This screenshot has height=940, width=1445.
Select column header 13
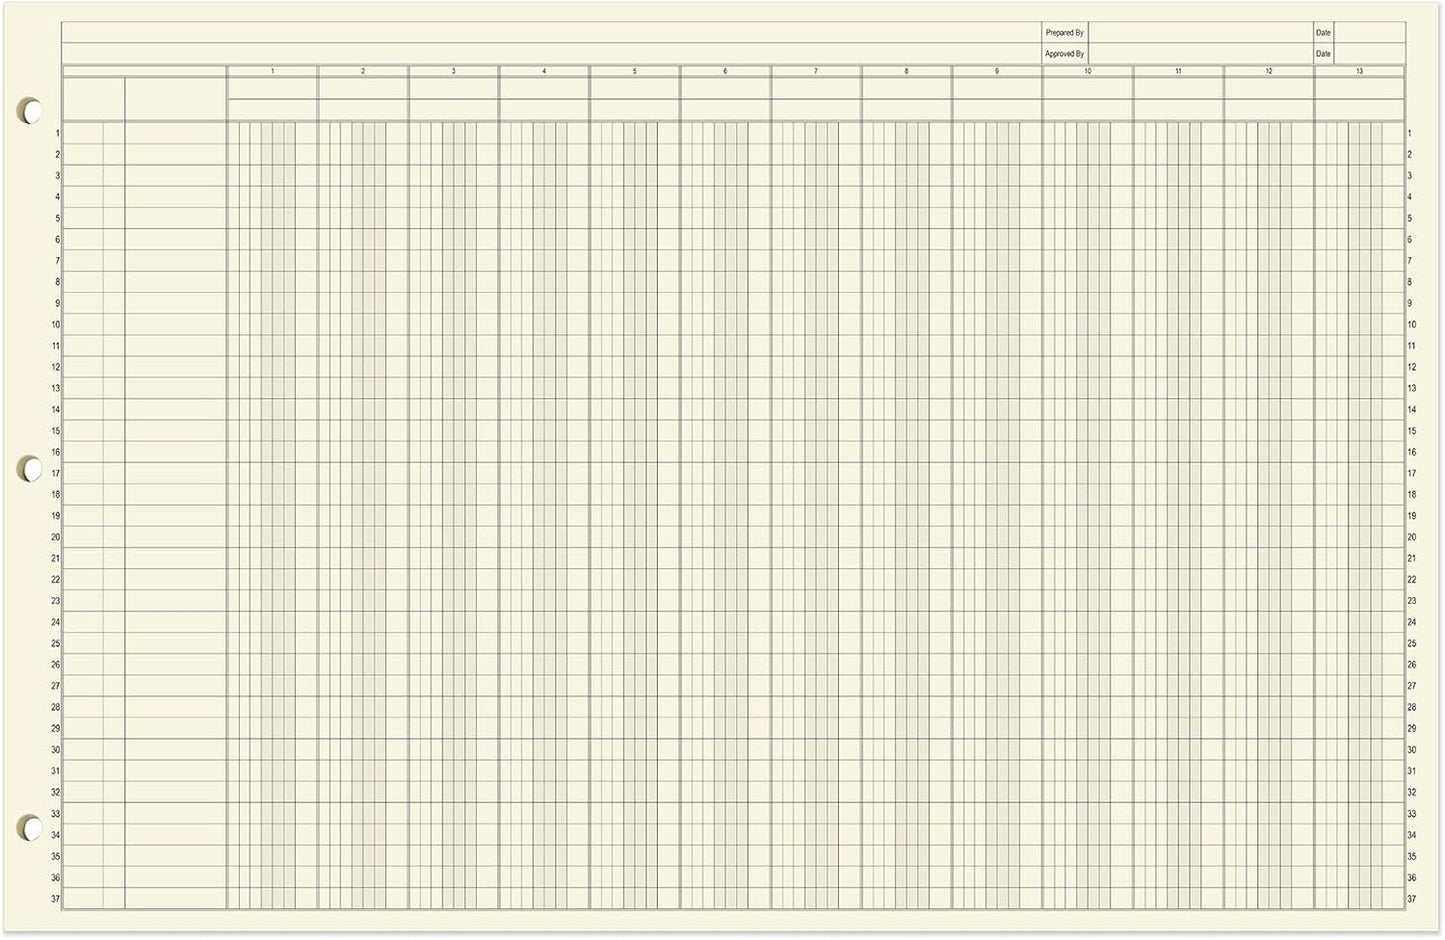pos(1358,71)
